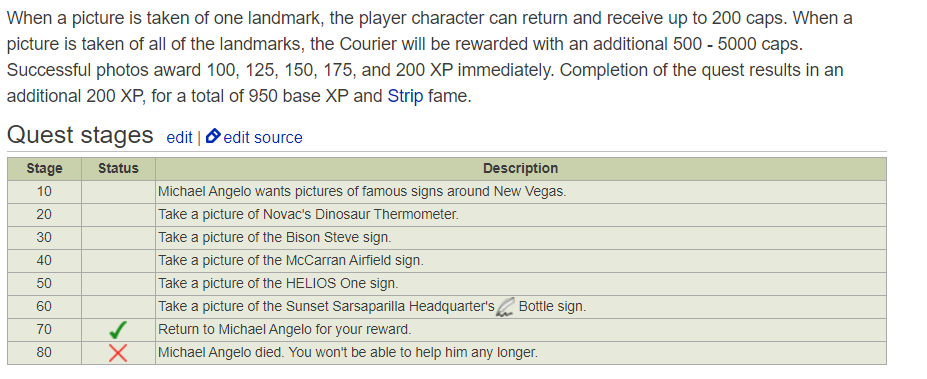Click the HELIOS One sign description
The image size is (927, 379).
tap(278, 284)
